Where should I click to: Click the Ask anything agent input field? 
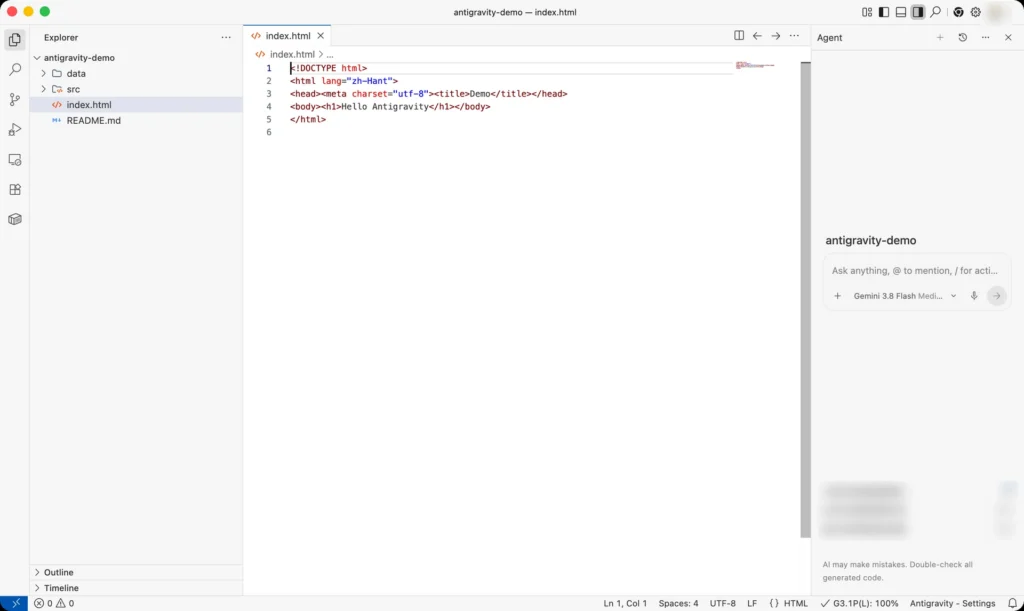tap(914, 270)
